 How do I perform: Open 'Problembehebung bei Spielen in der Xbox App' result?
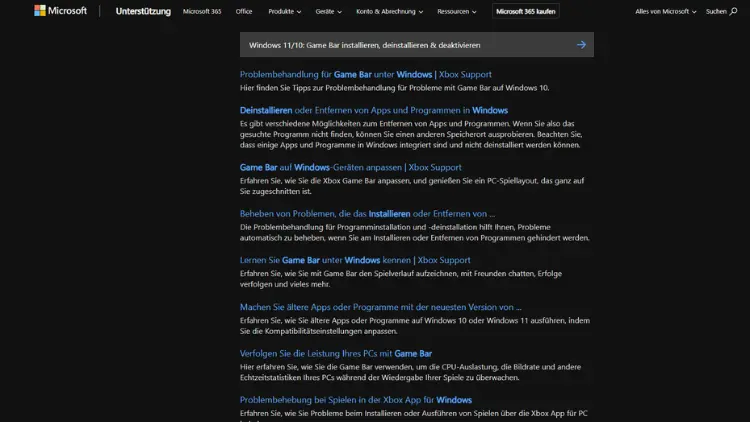coord(356,400)
